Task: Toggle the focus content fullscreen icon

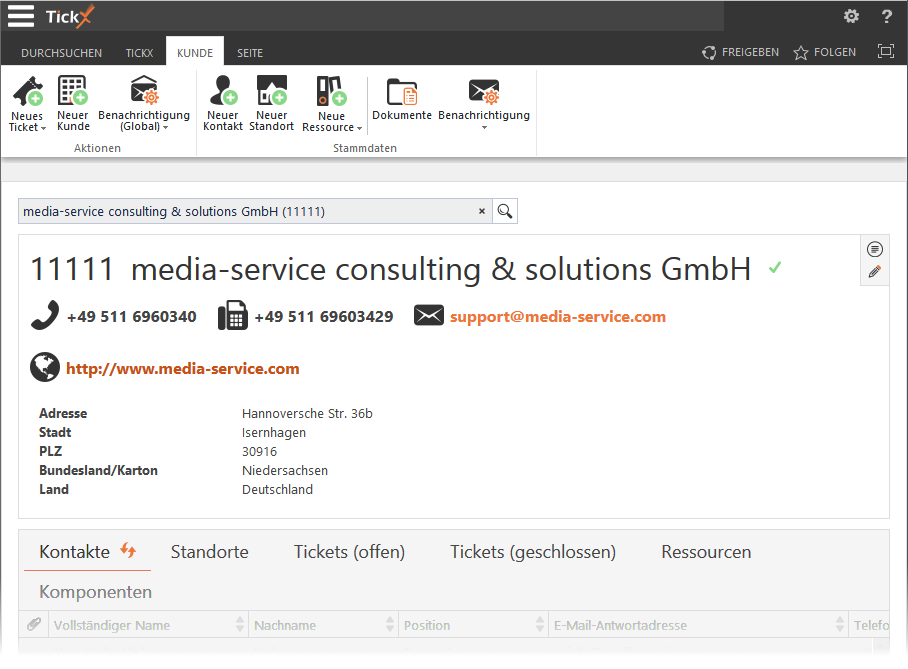Action: pos(885,51)
